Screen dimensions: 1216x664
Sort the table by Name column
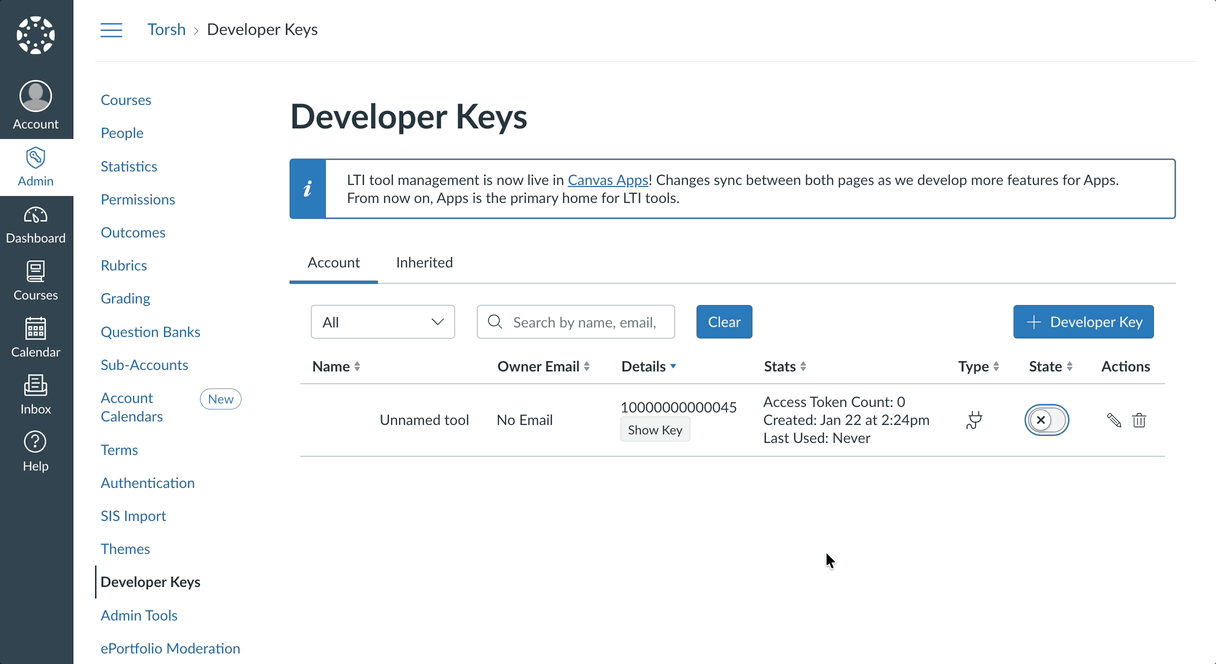pyautogui.click(x=336, y=367)
